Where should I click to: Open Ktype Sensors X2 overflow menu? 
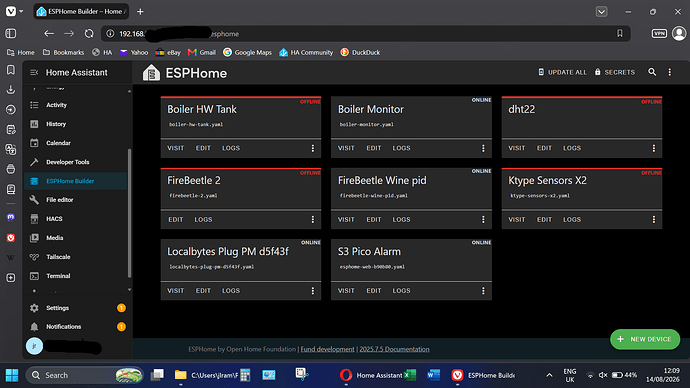[x=654, y=220]
